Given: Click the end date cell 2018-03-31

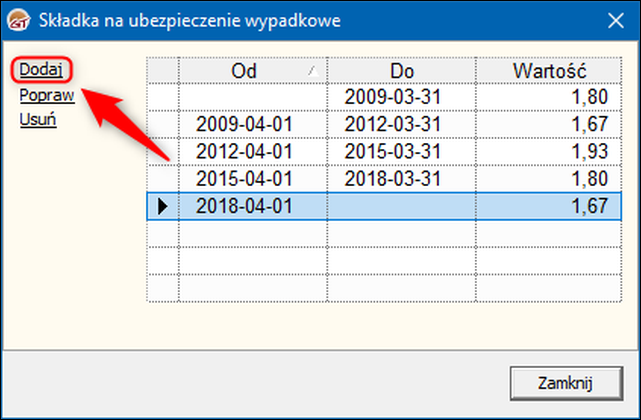Looking at the screenshot, I should [x=391, y=179].
